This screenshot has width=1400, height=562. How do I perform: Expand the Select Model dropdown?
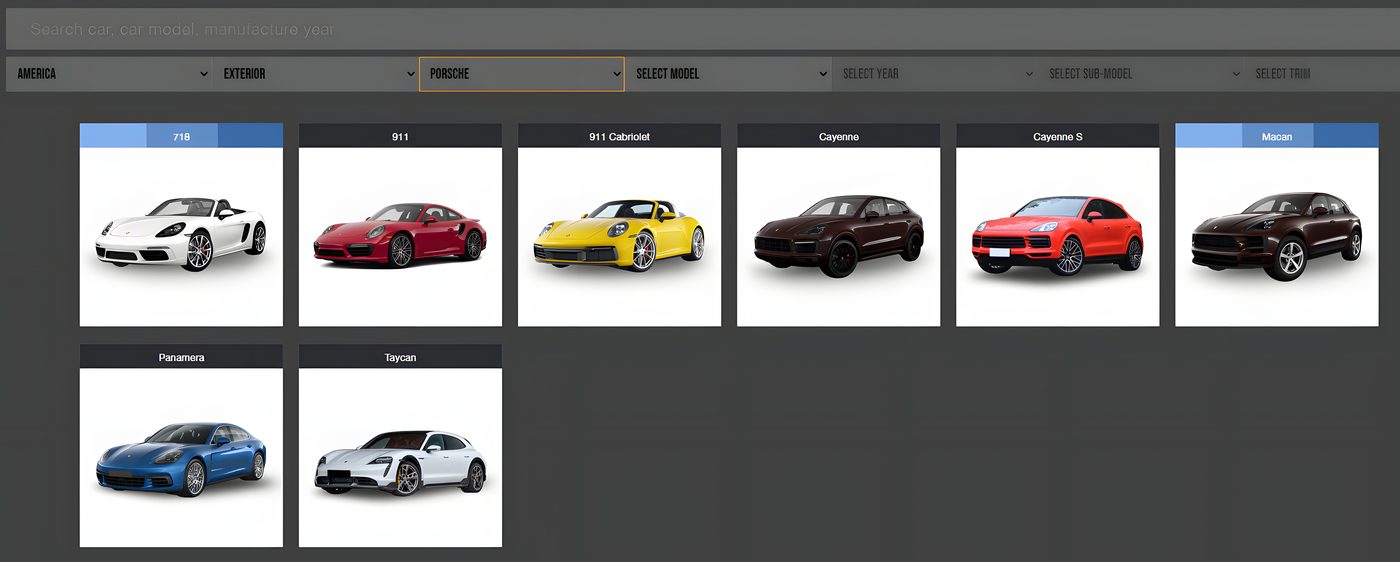(x=728, y=74)
